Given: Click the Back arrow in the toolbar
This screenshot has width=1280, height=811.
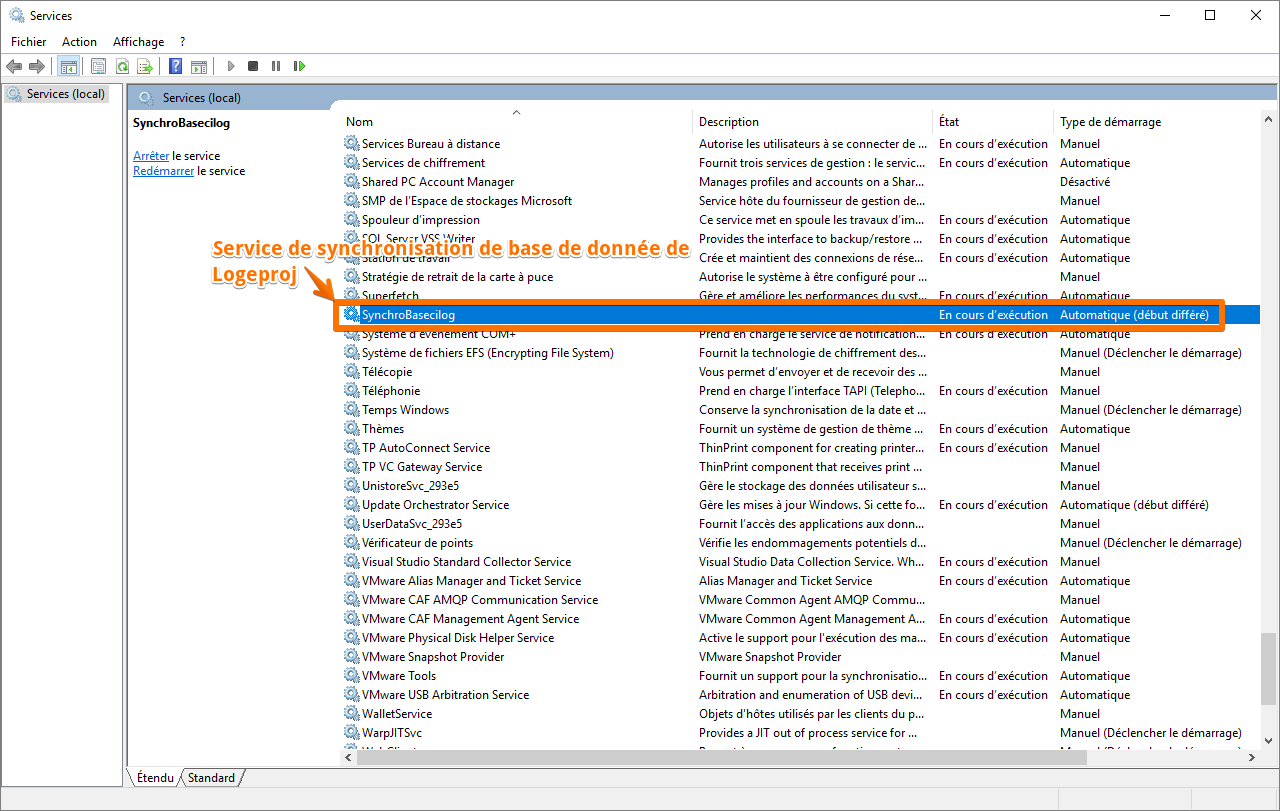Looking at the screenshot, I should pyautogui.click(x=14, y=66).
